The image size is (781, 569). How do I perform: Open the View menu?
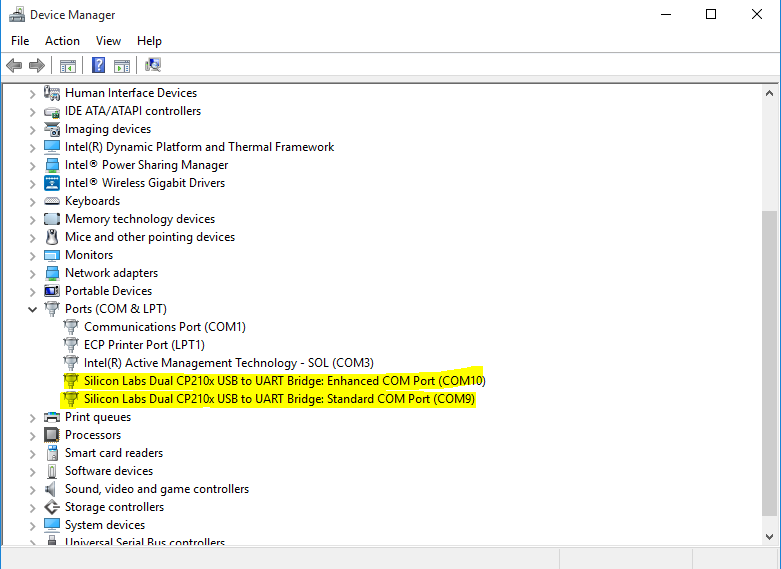[108, 41]
